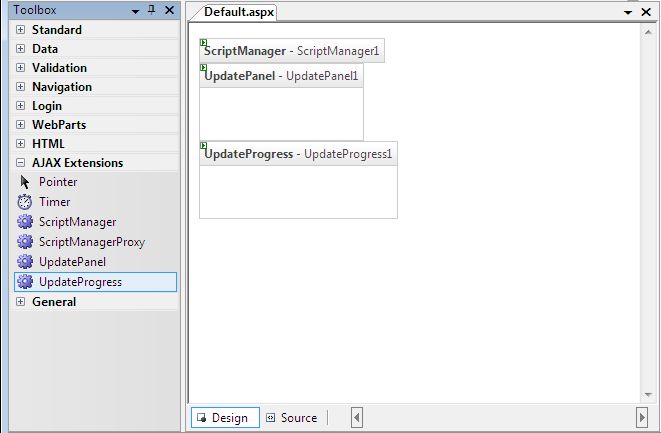Select the Pointer toolbox label
The height and width of the screenshot is (433, 661).
pos(58,182)
